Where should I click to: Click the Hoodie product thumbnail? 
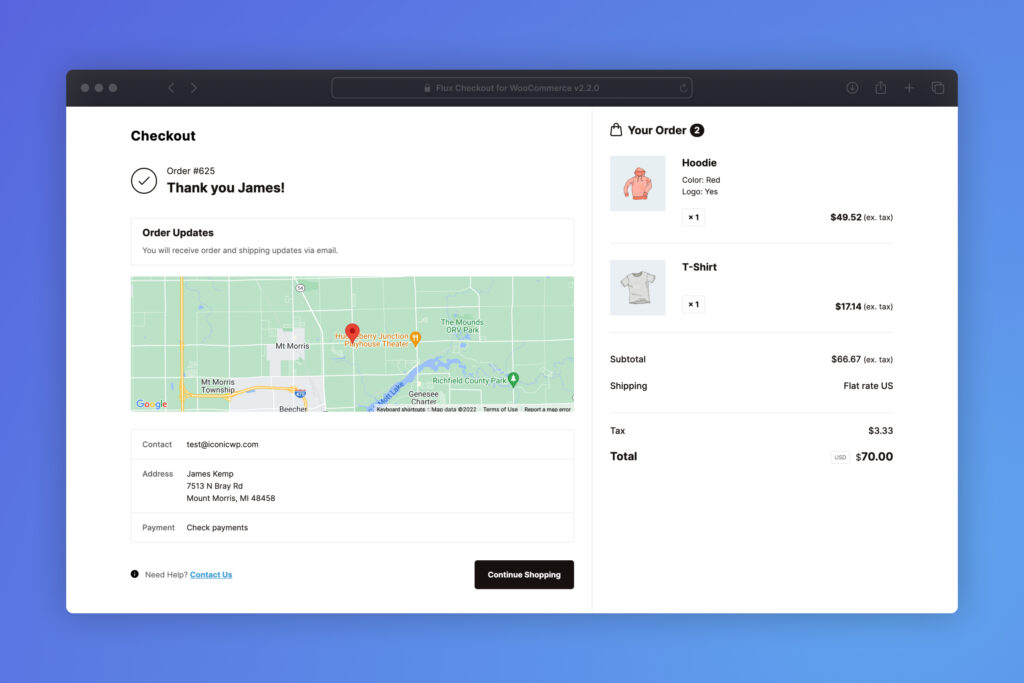[x=638, y=183]
